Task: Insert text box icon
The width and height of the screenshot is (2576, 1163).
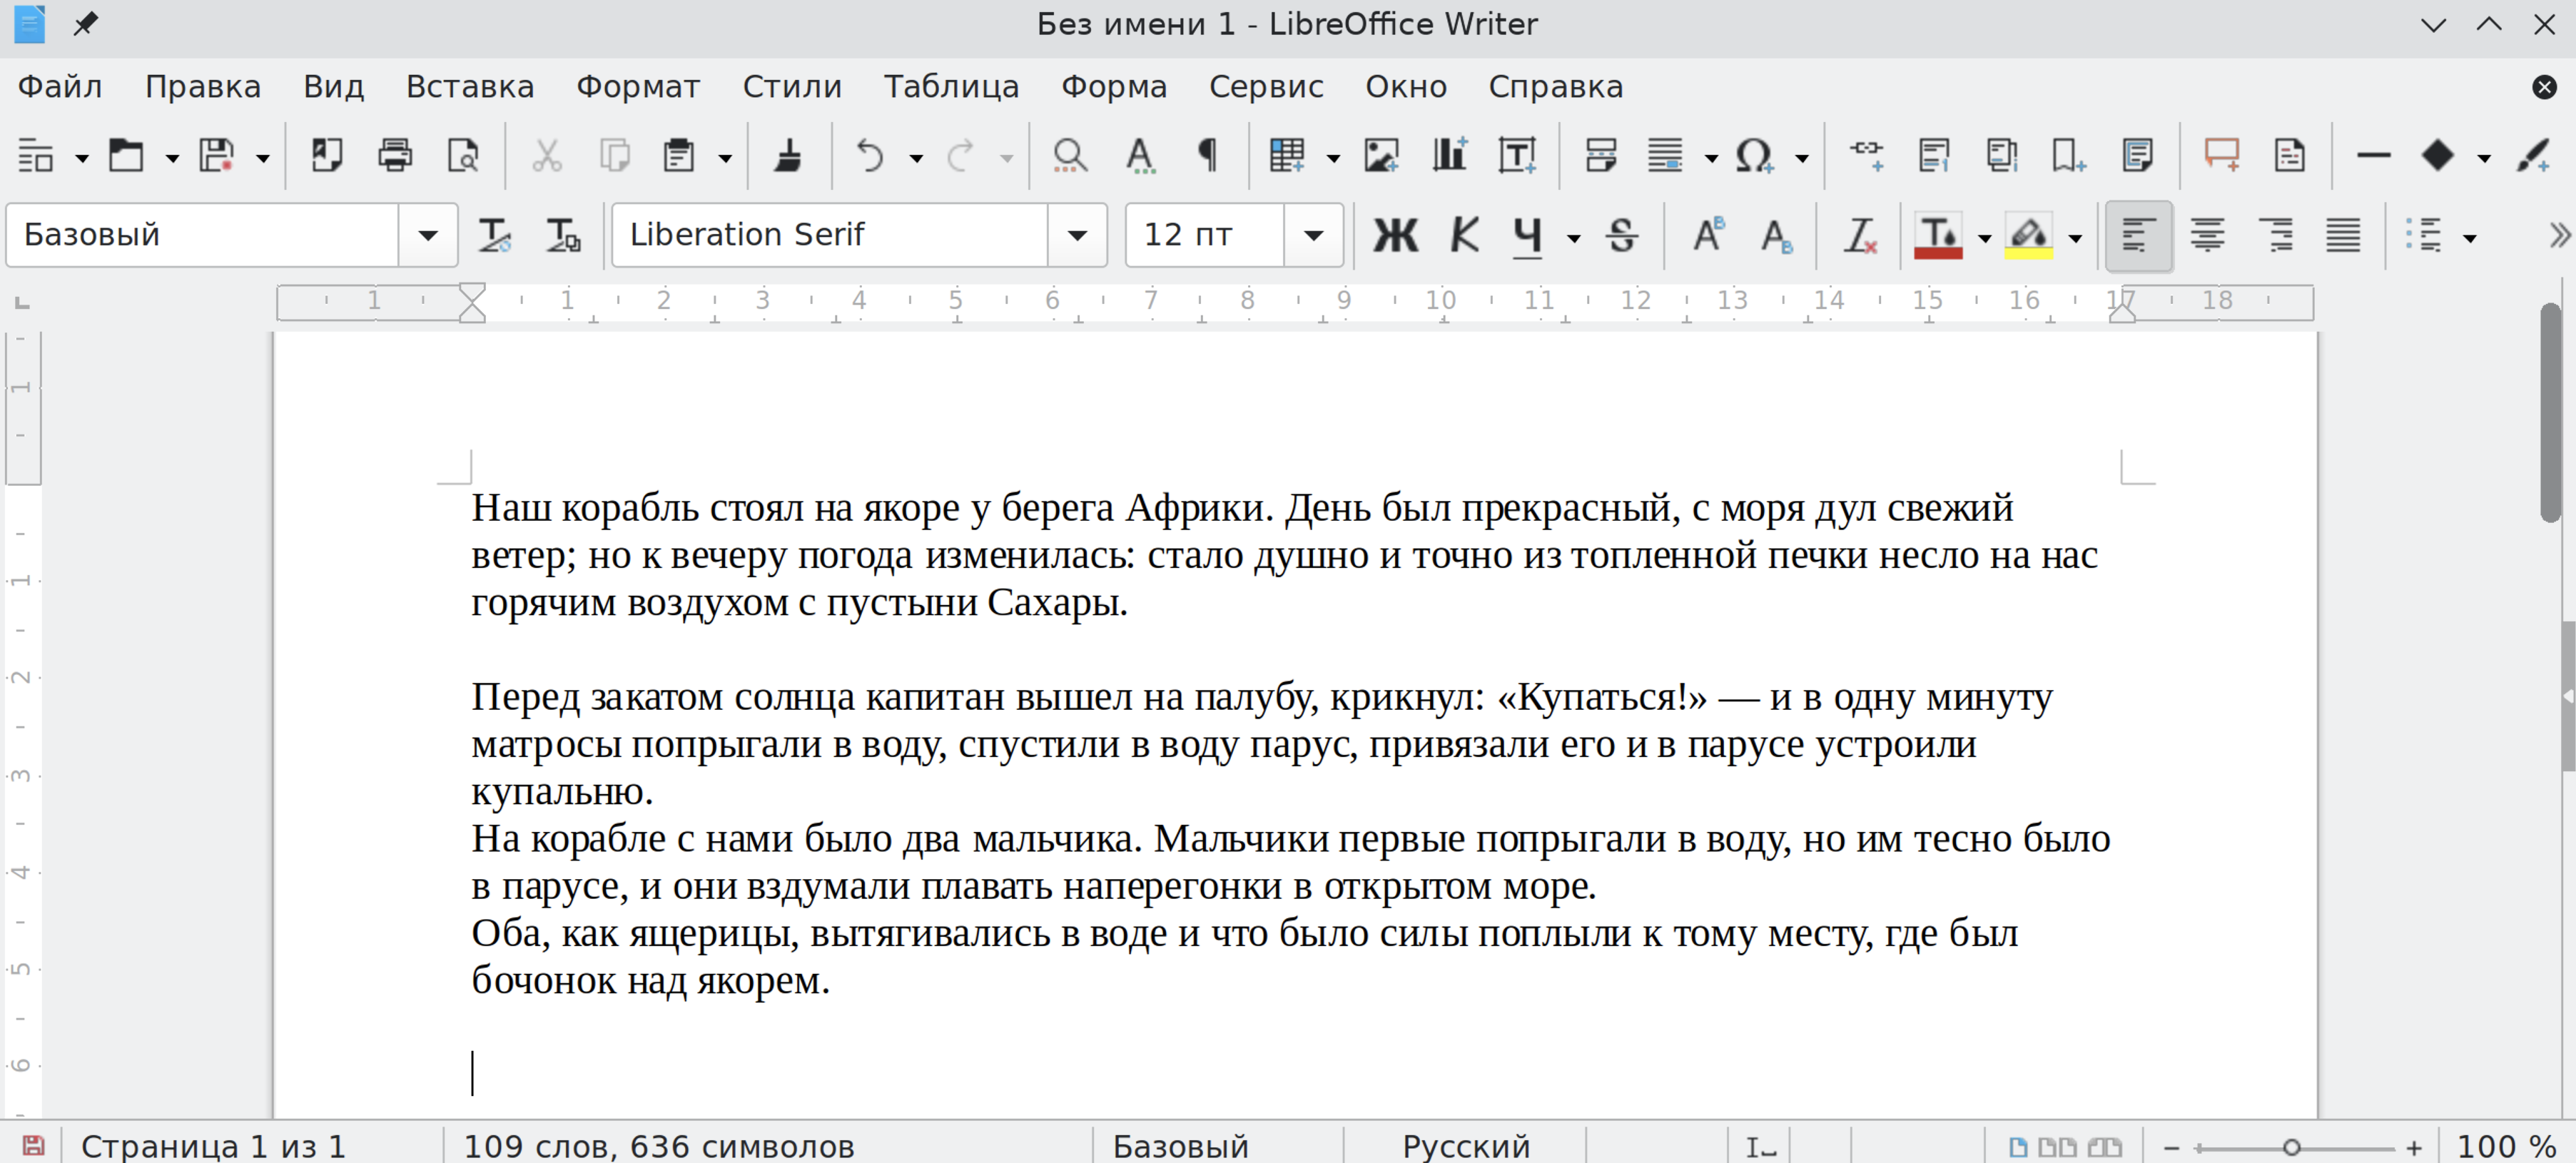Action: (1517, 155)
